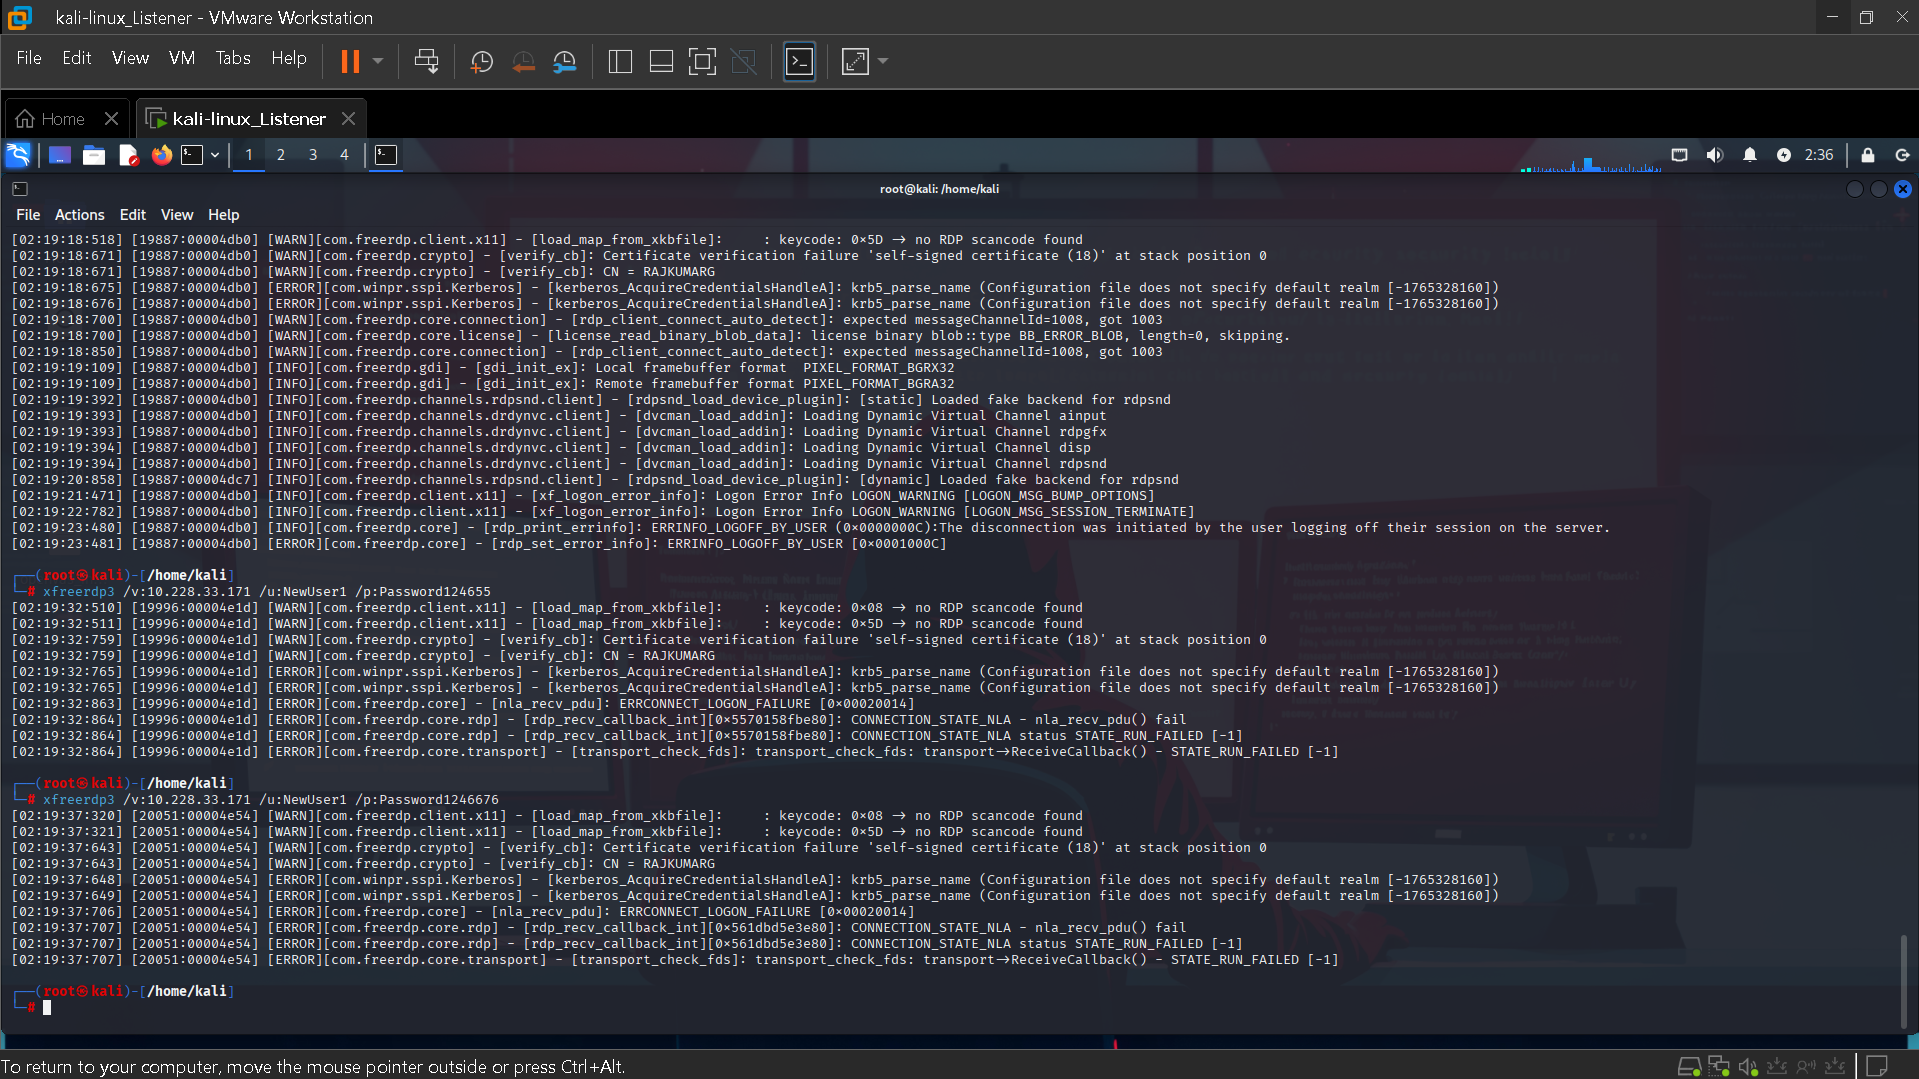The width and height of the screenshot is (1919, 1079).
Task: Open the terminal Actions menu
Action: (79, 215)
